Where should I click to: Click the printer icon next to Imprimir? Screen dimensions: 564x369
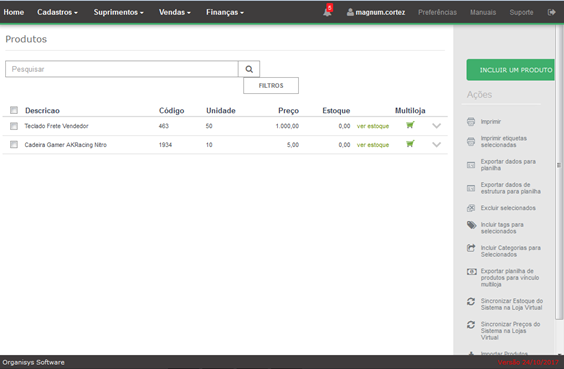coord(471,122)
